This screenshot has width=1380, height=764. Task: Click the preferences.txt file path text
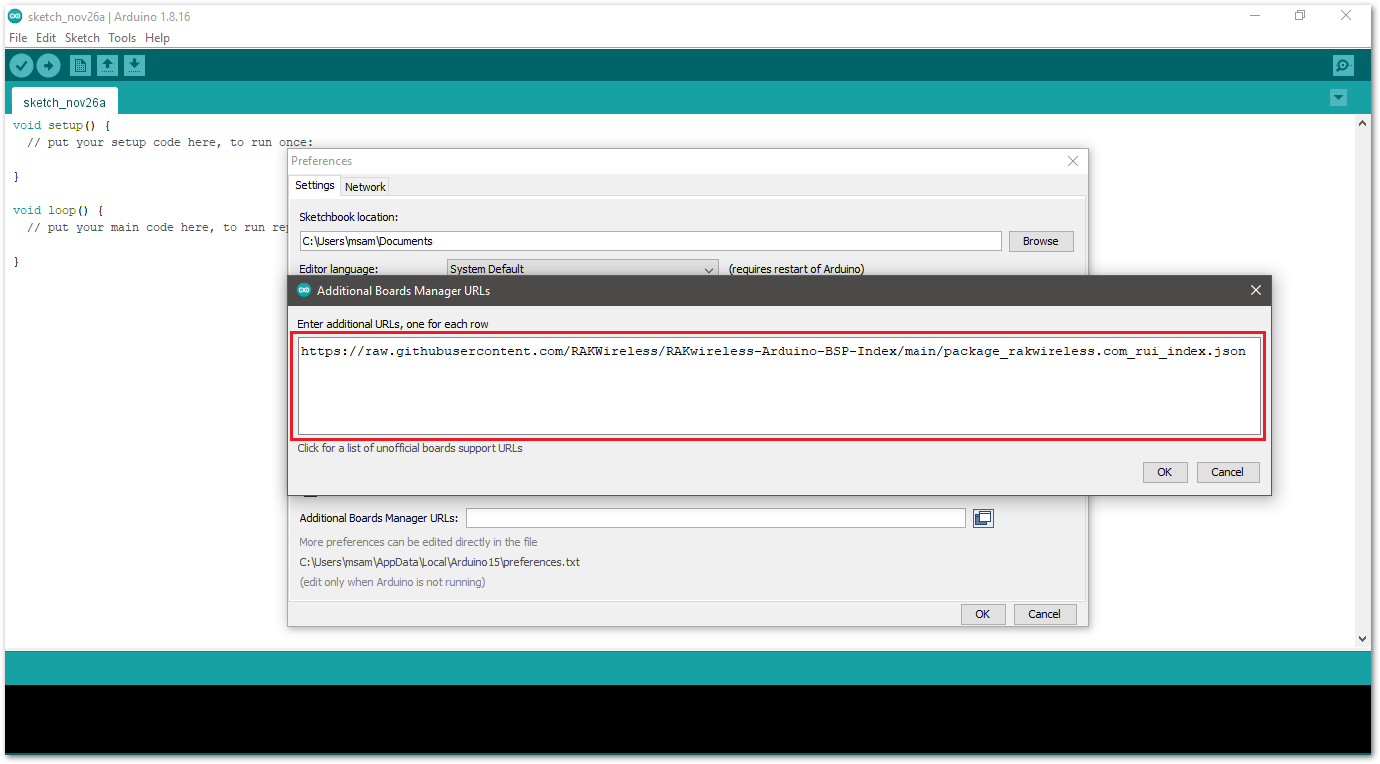[x=439, y=562]
